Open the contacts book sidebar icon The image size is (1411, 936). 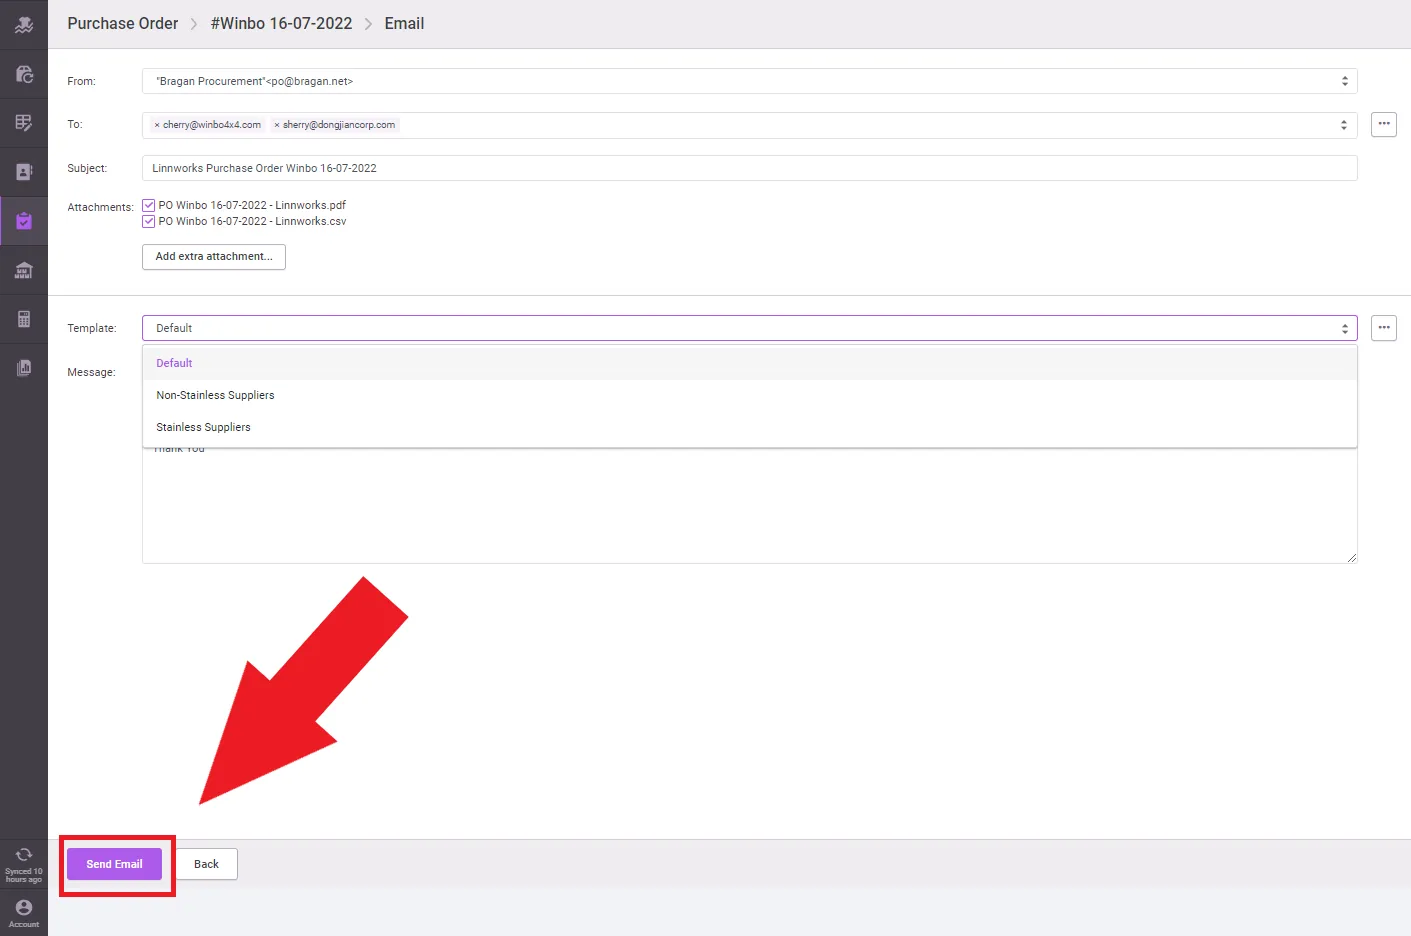pos(24,172)
